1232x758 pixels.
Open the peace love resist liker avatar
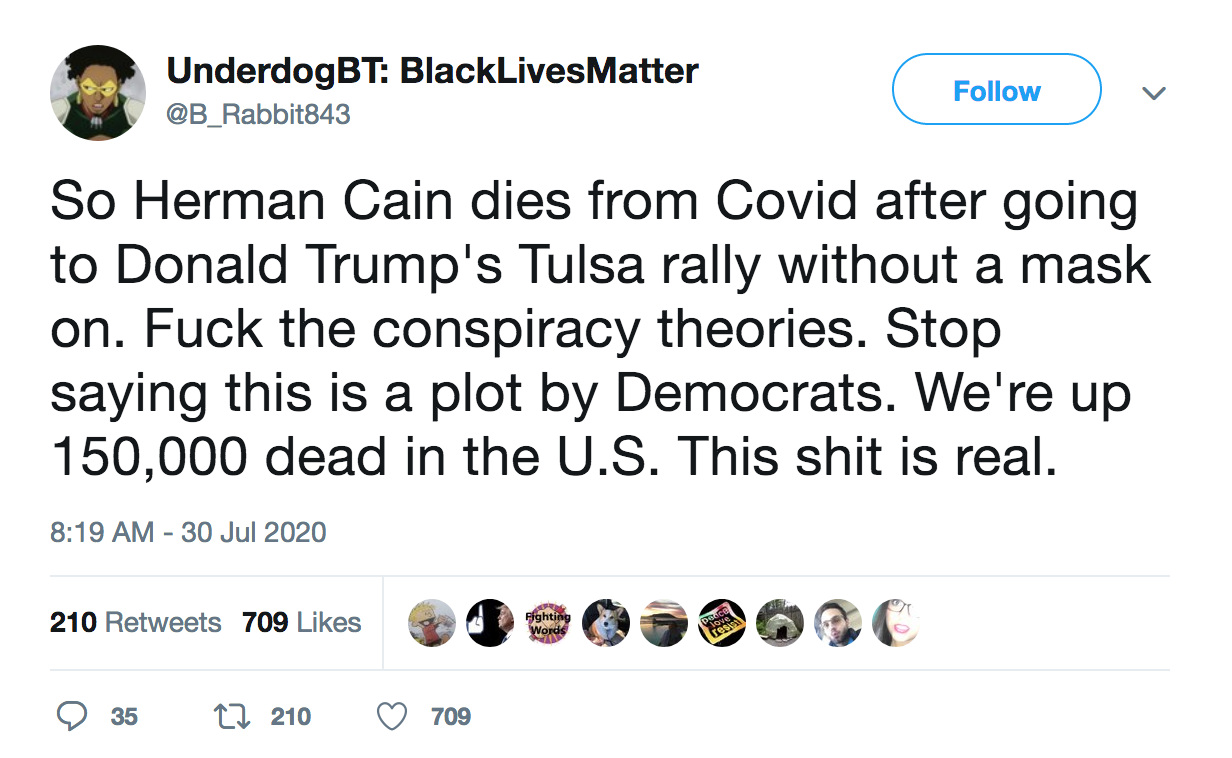[721, 623]
